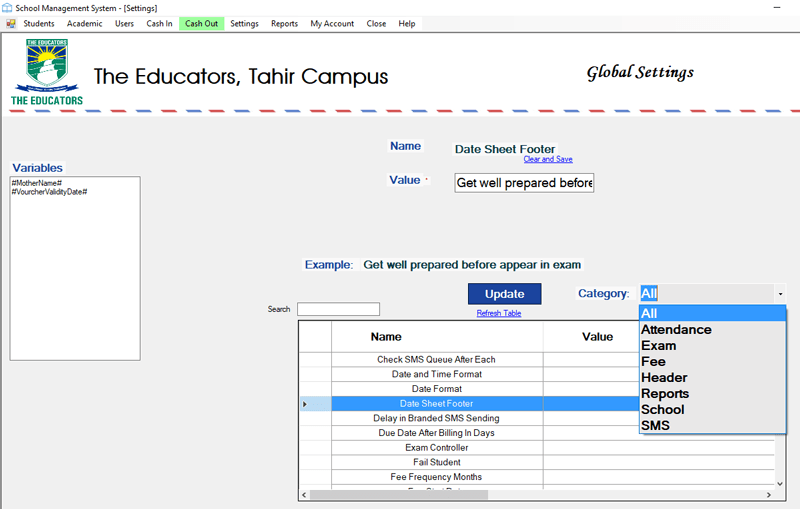This screenshot has height=509, width=800.
Task: Select the Date and Time Format row
Action: [436, 374]
